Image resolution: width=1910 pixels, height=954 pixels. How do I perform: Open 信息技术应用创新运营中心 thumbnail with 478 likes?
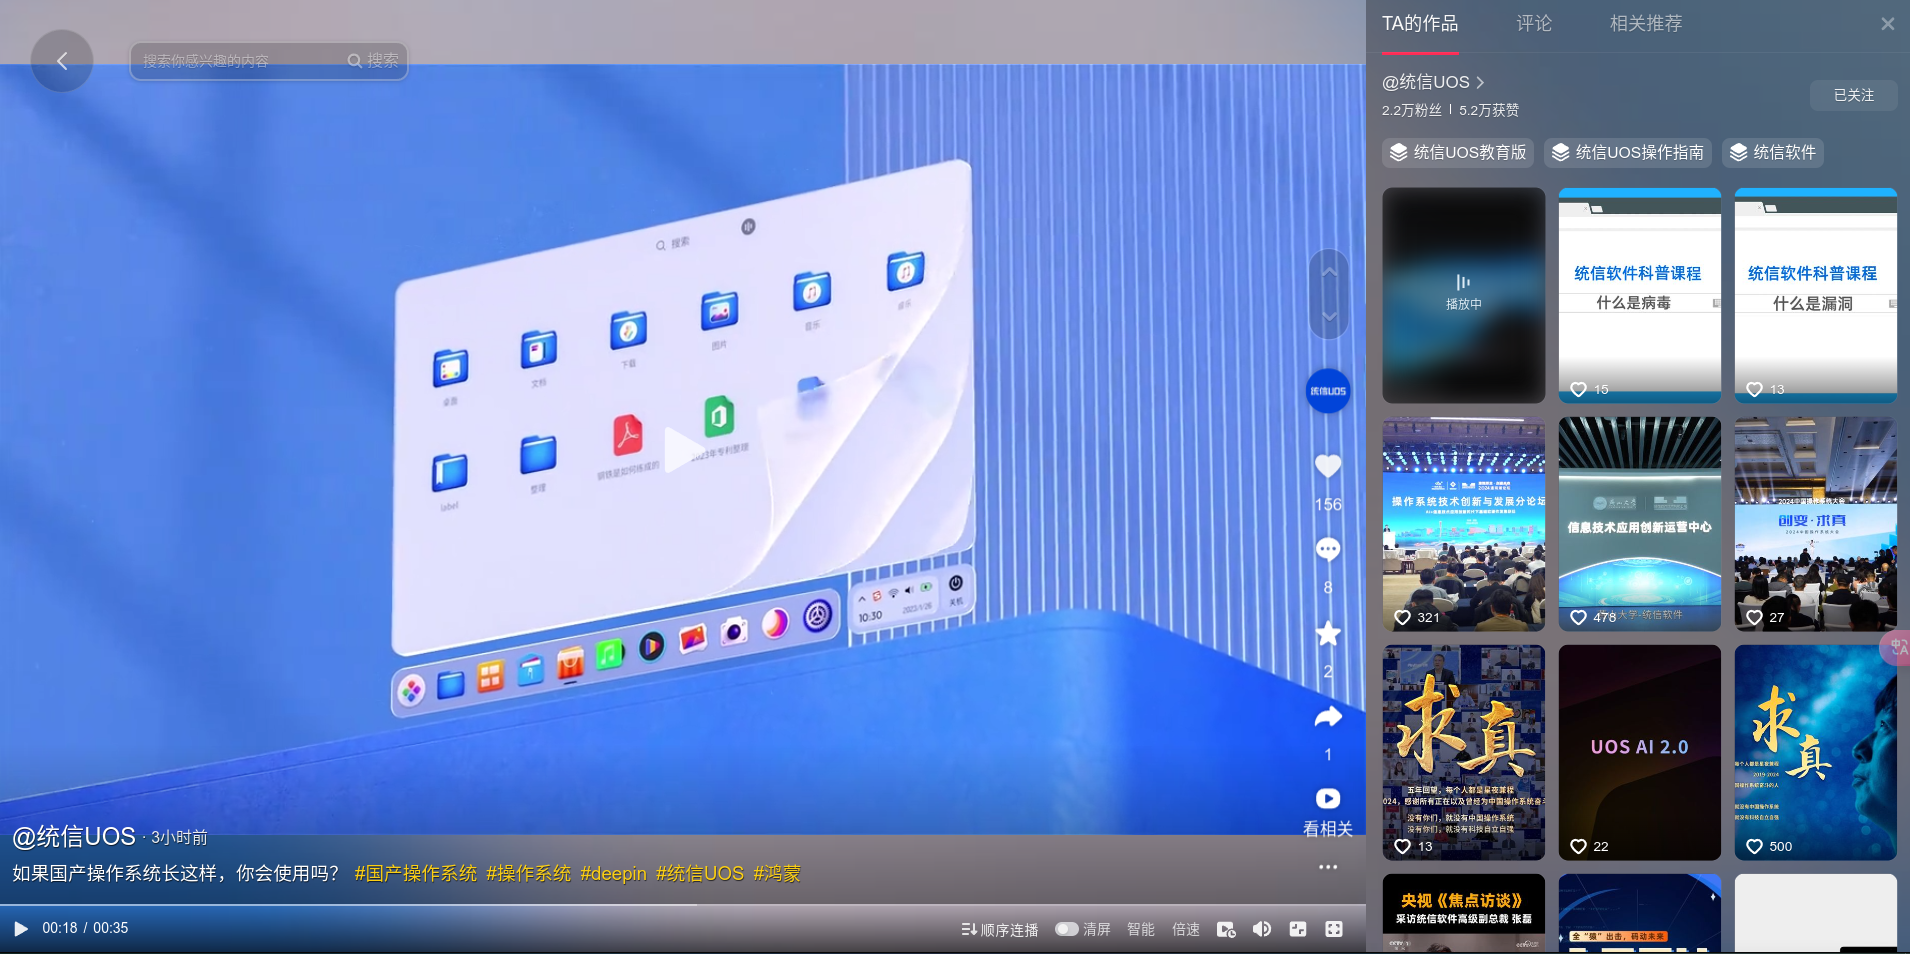(x=1640, y=524)
